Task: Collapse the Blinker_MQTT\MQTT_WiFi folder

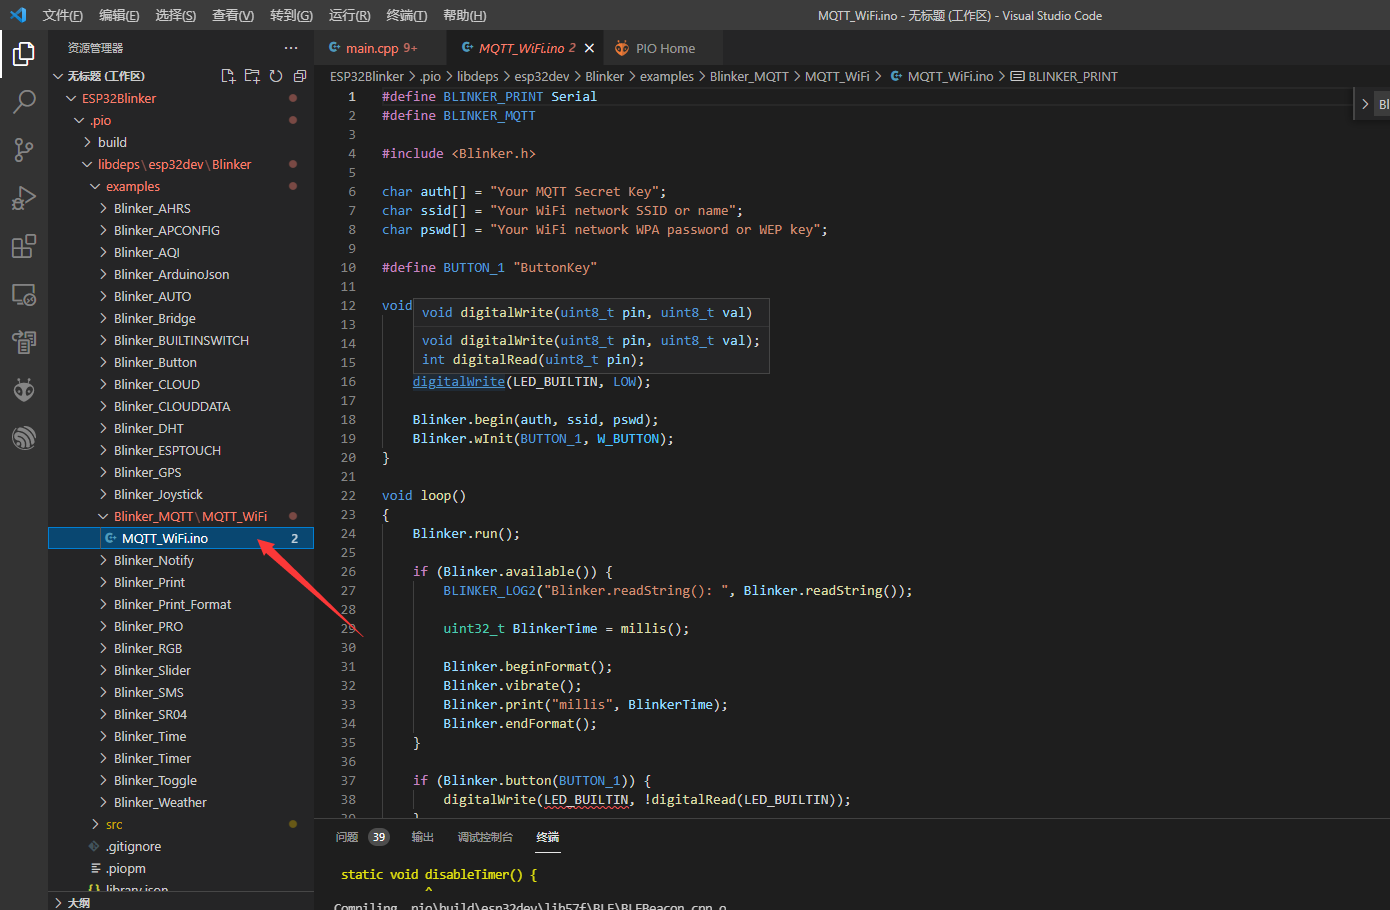Action: [181, 516]
